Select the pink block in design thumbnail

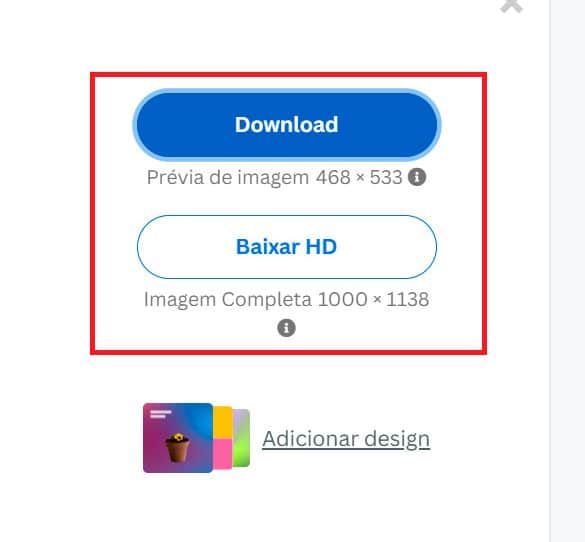[x=223, y=454]
